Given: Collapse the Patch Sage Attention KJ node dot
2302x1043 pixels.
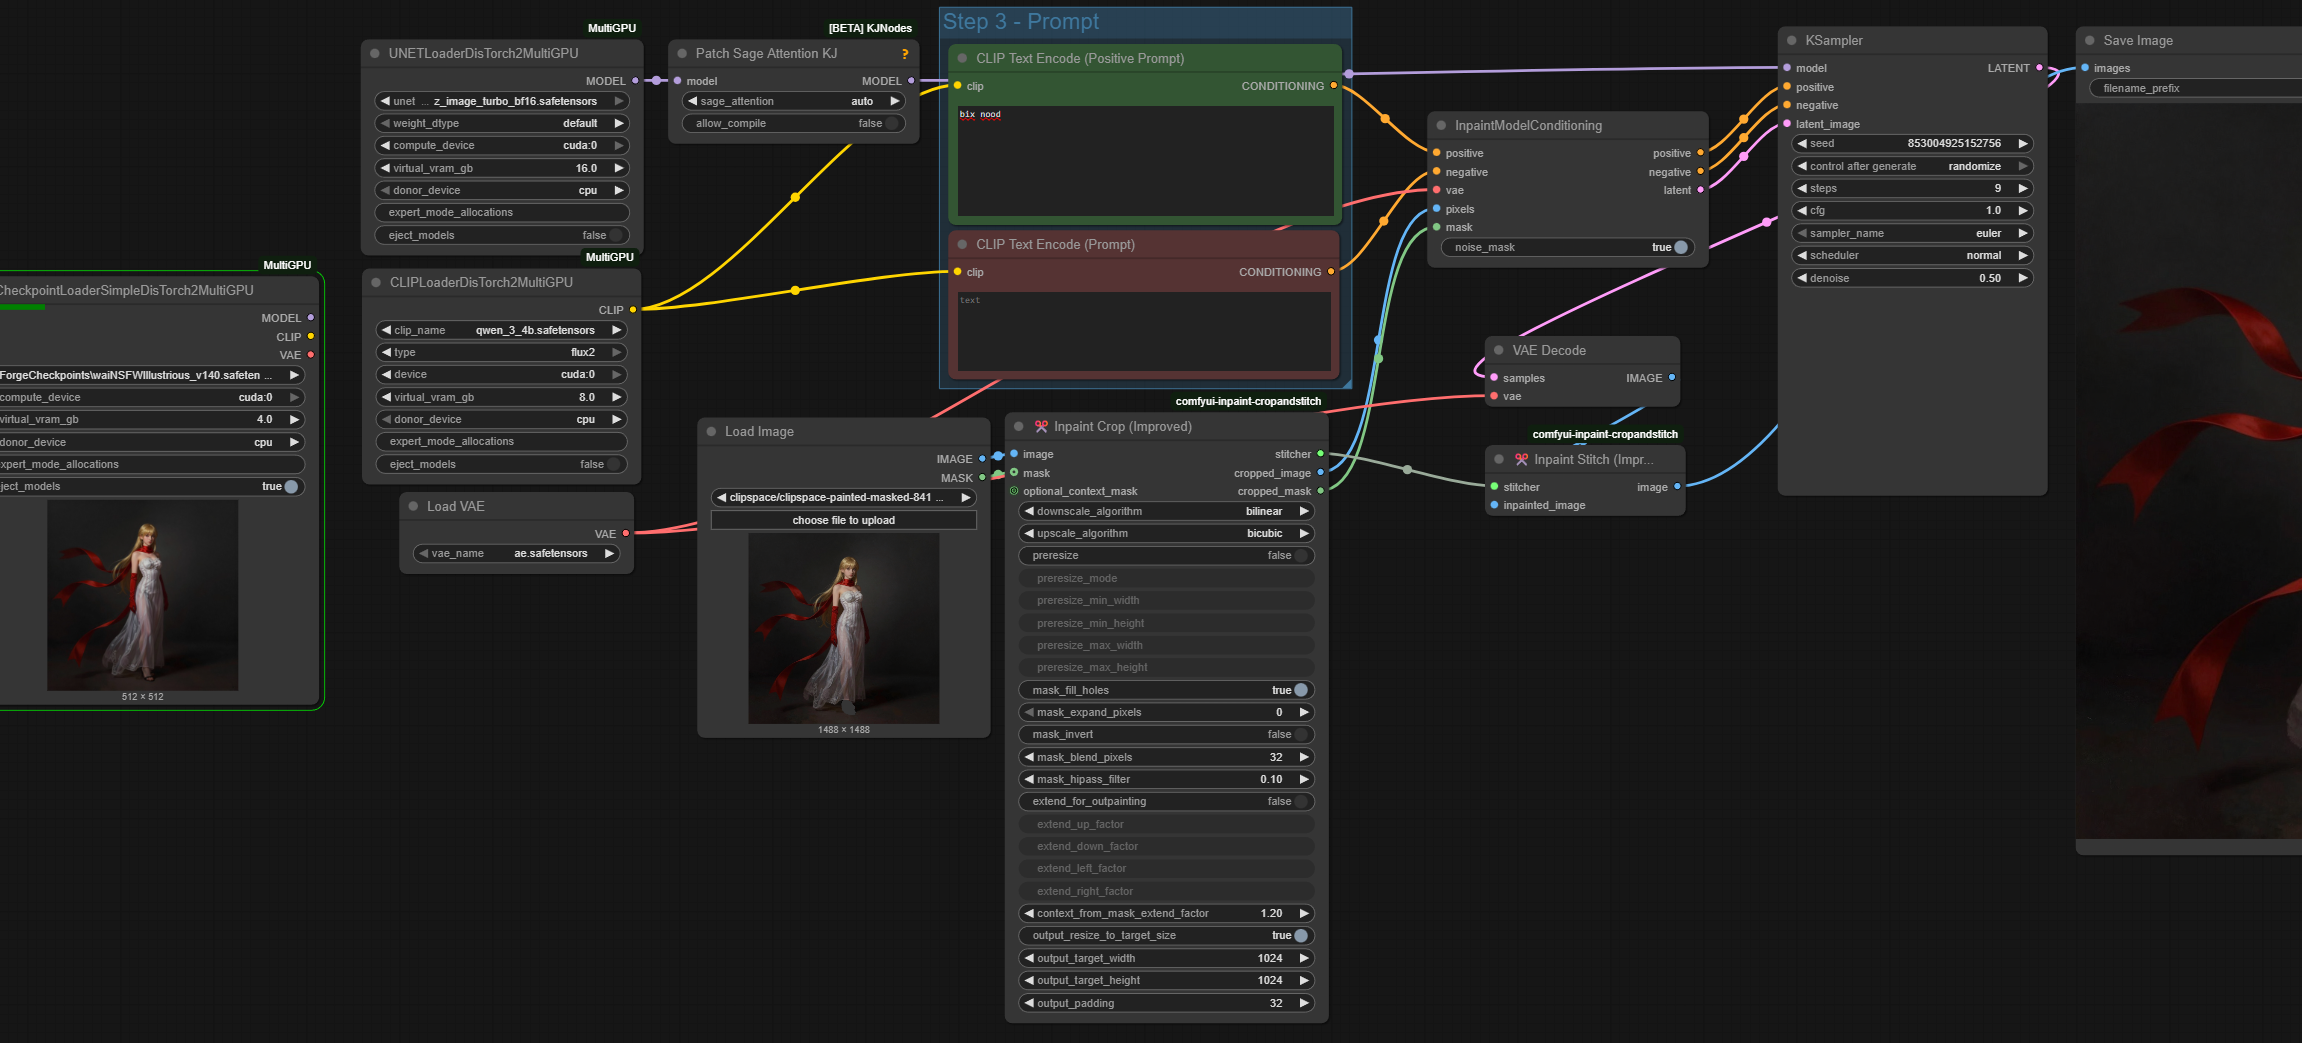Looking at the screenshot, I should (x=682, y=54).
